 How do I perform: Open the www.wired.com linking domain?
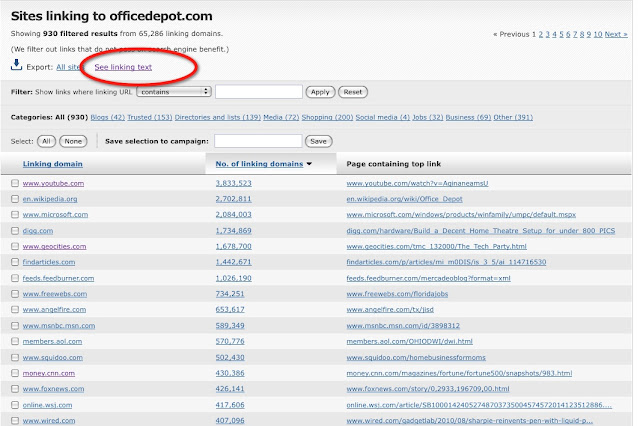49,421
